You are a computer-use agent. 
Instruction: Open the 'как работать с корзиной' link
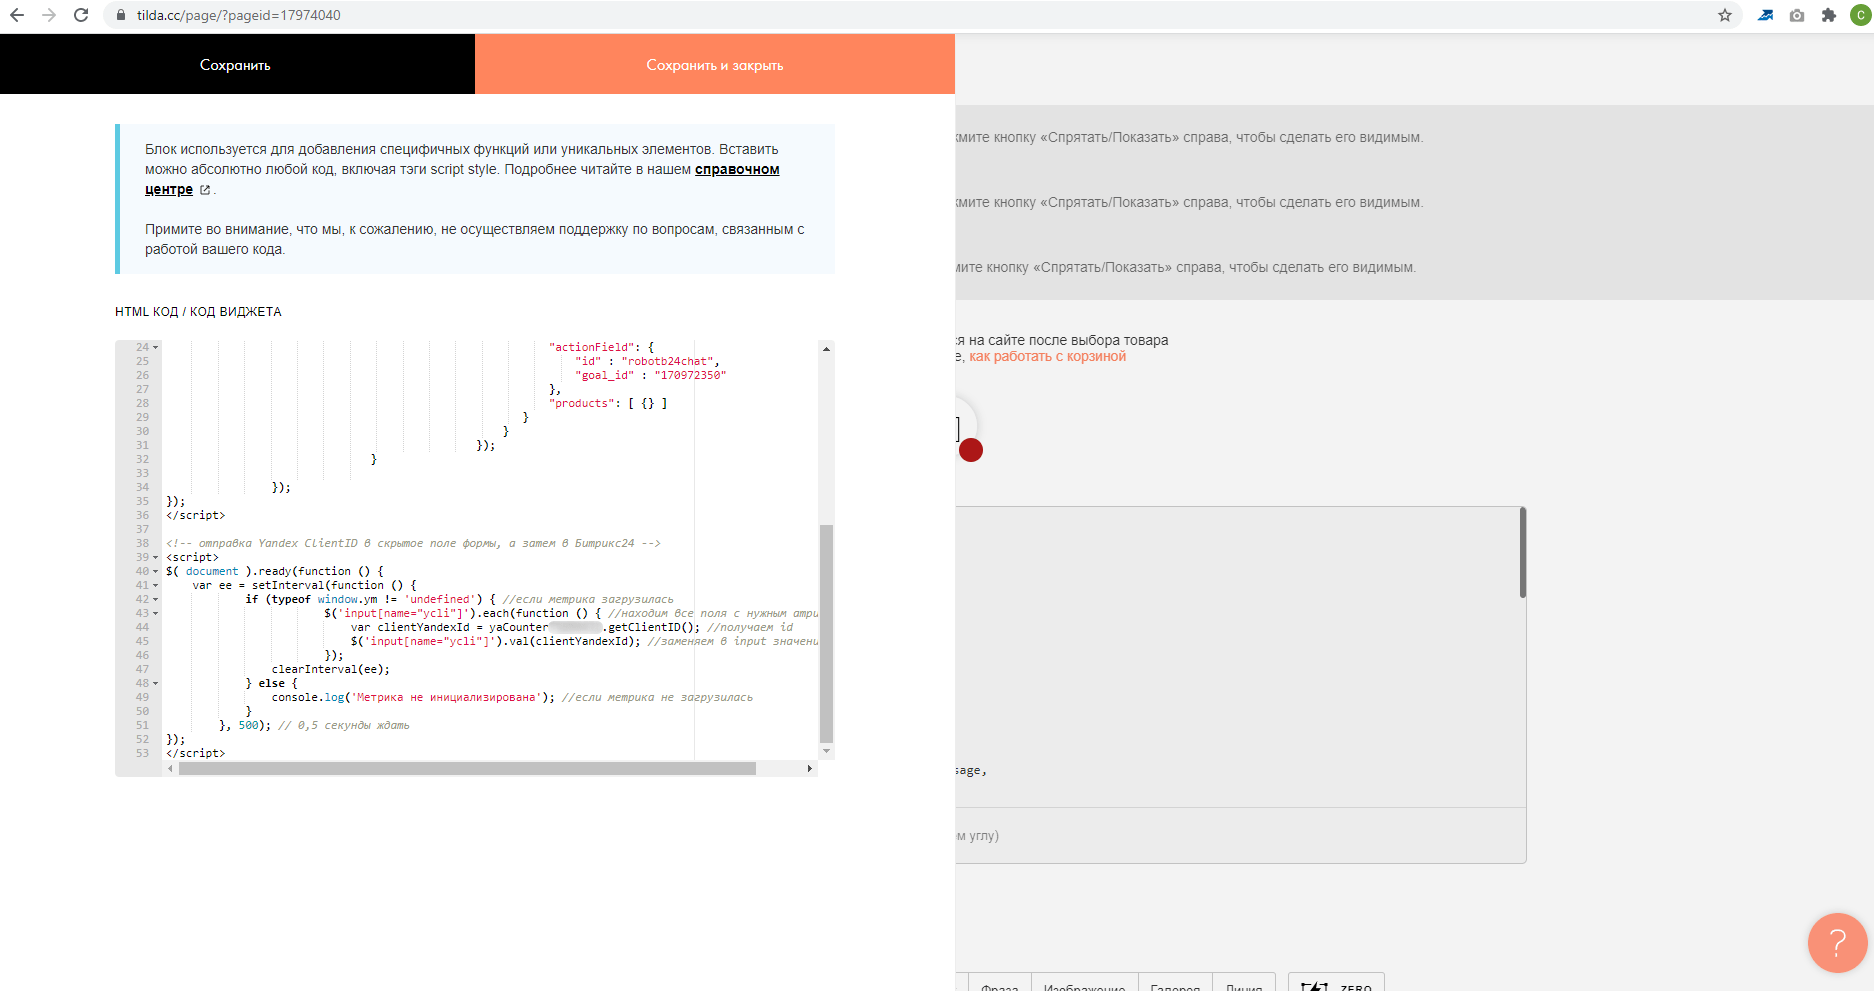coord(1047,356)
